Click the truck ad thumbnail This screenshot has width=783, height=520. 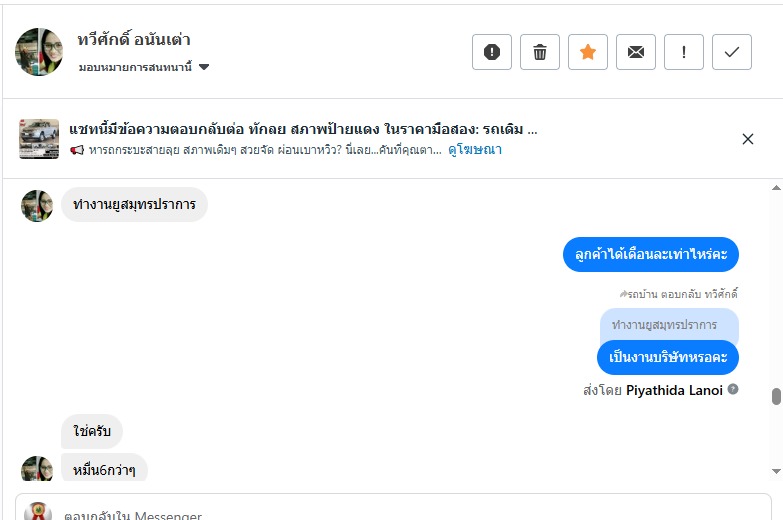point(39,139)
